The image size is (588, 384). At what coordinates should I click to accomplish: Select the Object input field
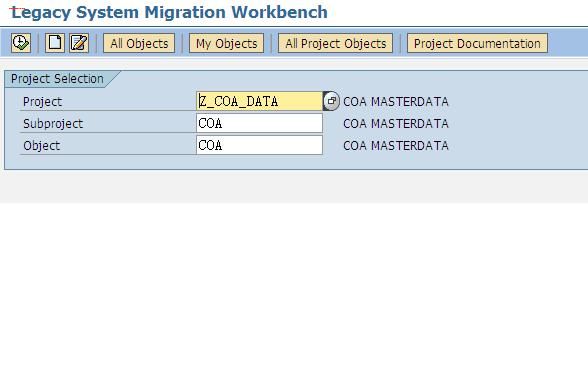point(259,145)
